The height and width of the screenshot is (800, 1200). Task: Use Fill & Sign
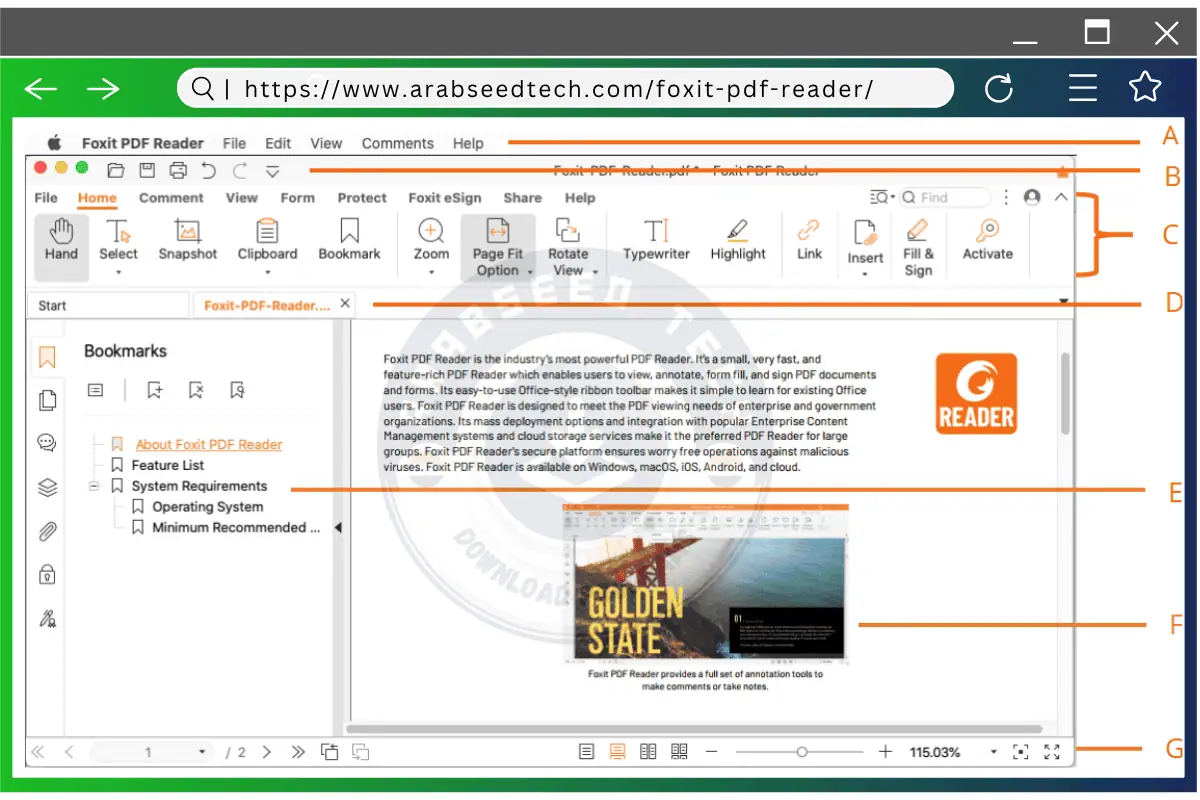point(918,243)
